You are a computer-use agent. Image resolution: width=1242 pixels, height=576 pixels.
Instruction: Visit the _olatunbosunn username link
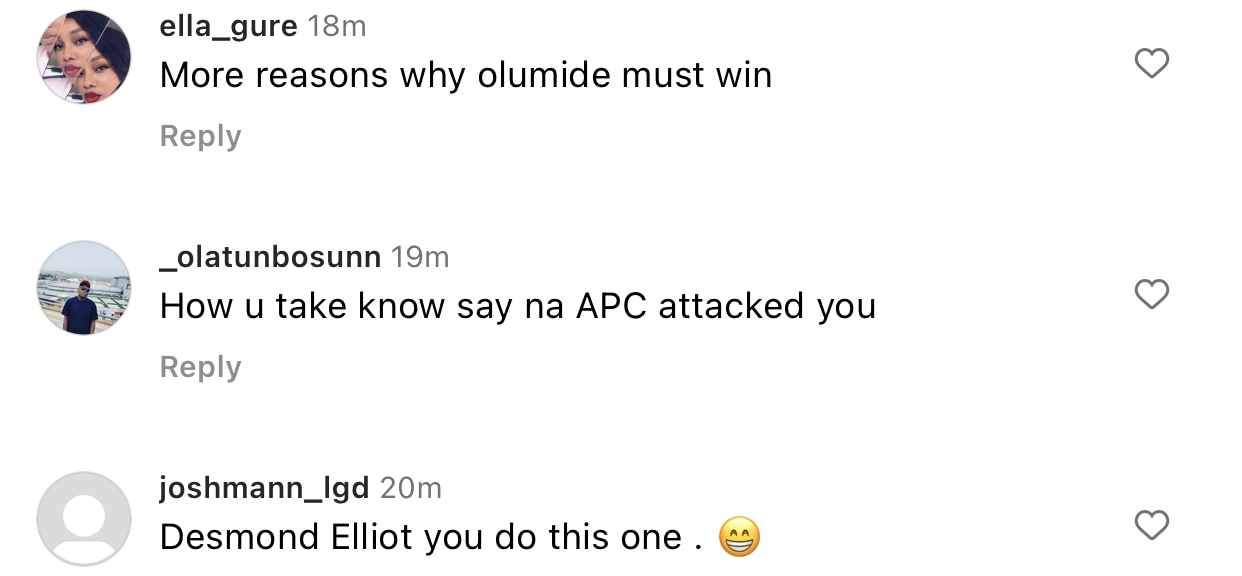[x=270, y=257]
